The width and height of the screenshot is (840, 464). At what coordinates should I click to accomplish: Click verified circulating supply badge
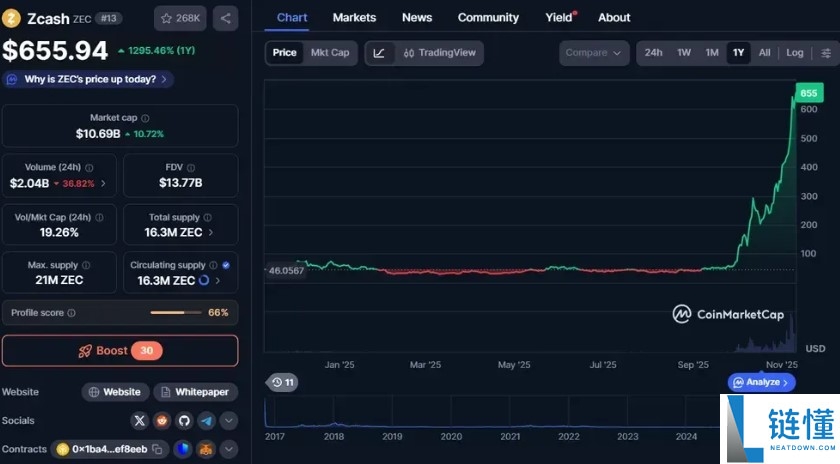226,265
